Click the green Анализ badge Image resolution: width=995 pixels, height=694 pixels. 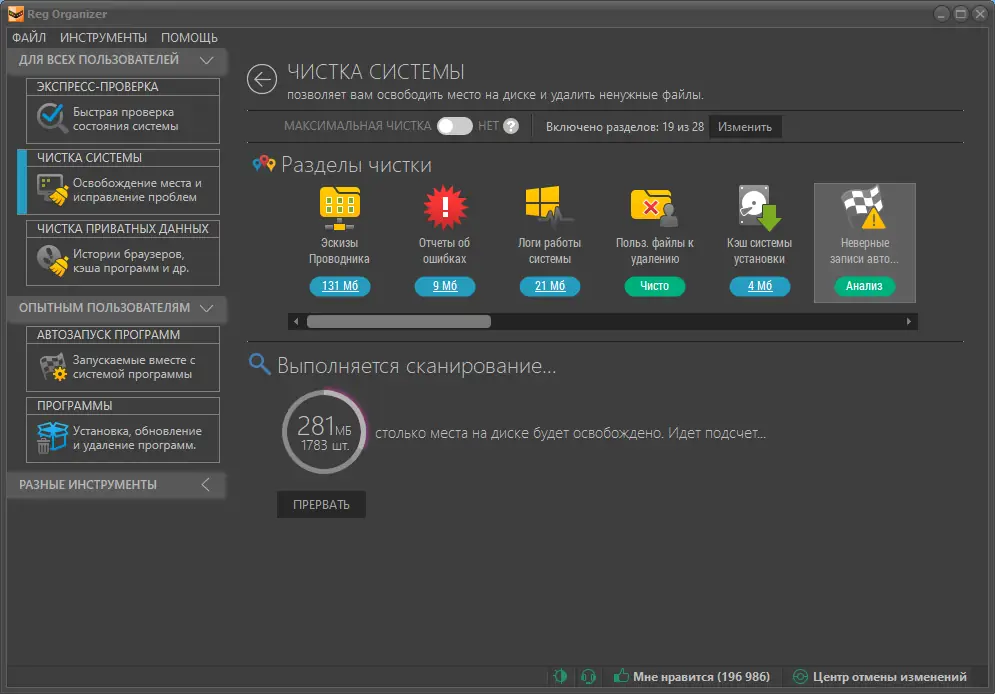coord(864,286)
